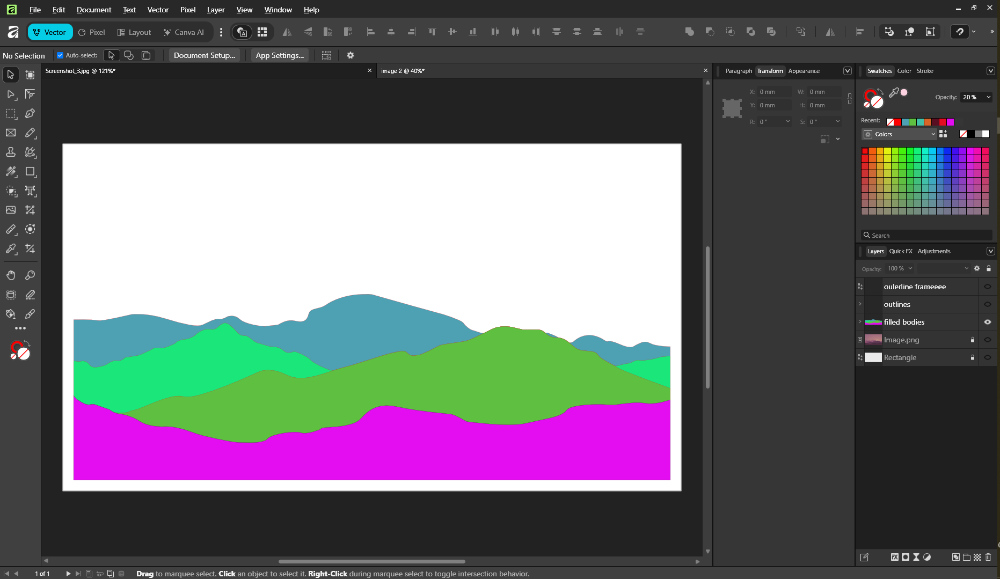Expand the filled bodies layer group

(x=860, y=322)
